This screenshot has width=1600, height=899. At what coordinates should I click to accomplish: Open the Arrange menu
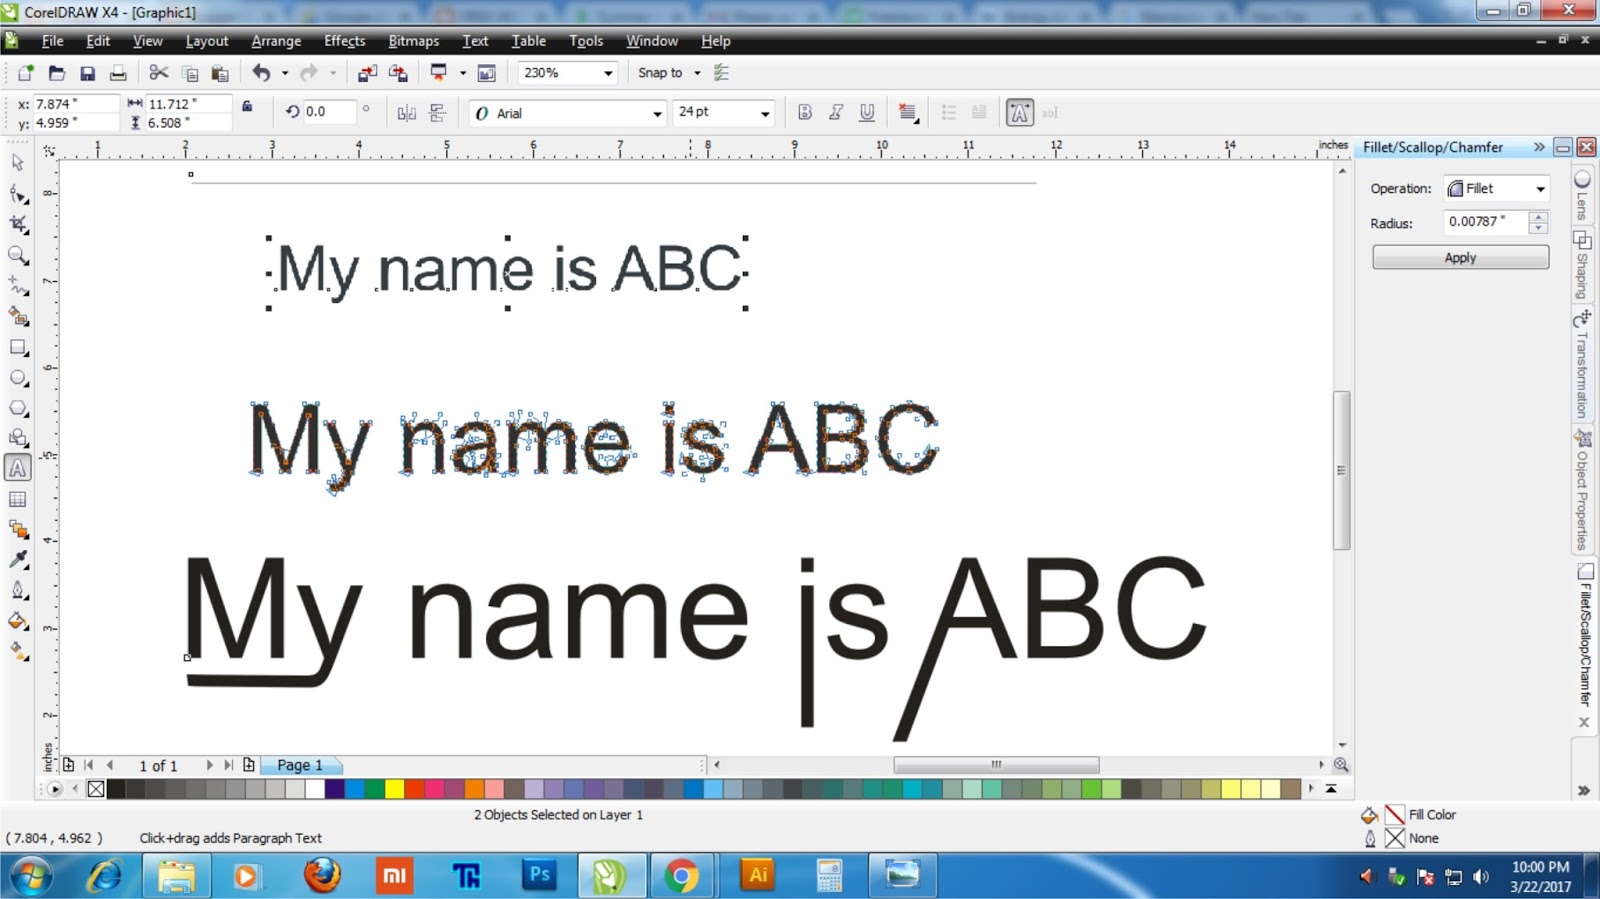tap(276, 41)
